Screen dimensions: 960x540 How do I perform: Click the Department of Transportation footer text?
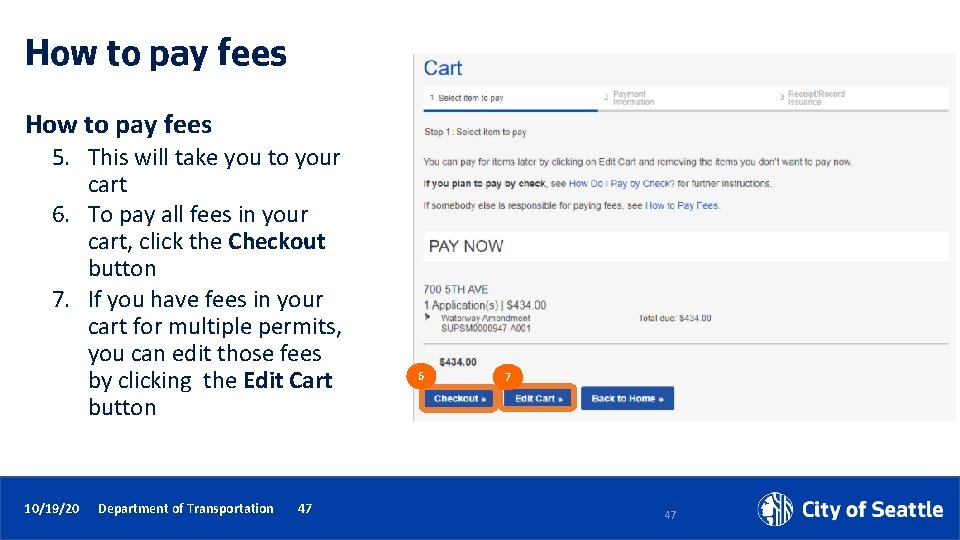pos(185,509)
